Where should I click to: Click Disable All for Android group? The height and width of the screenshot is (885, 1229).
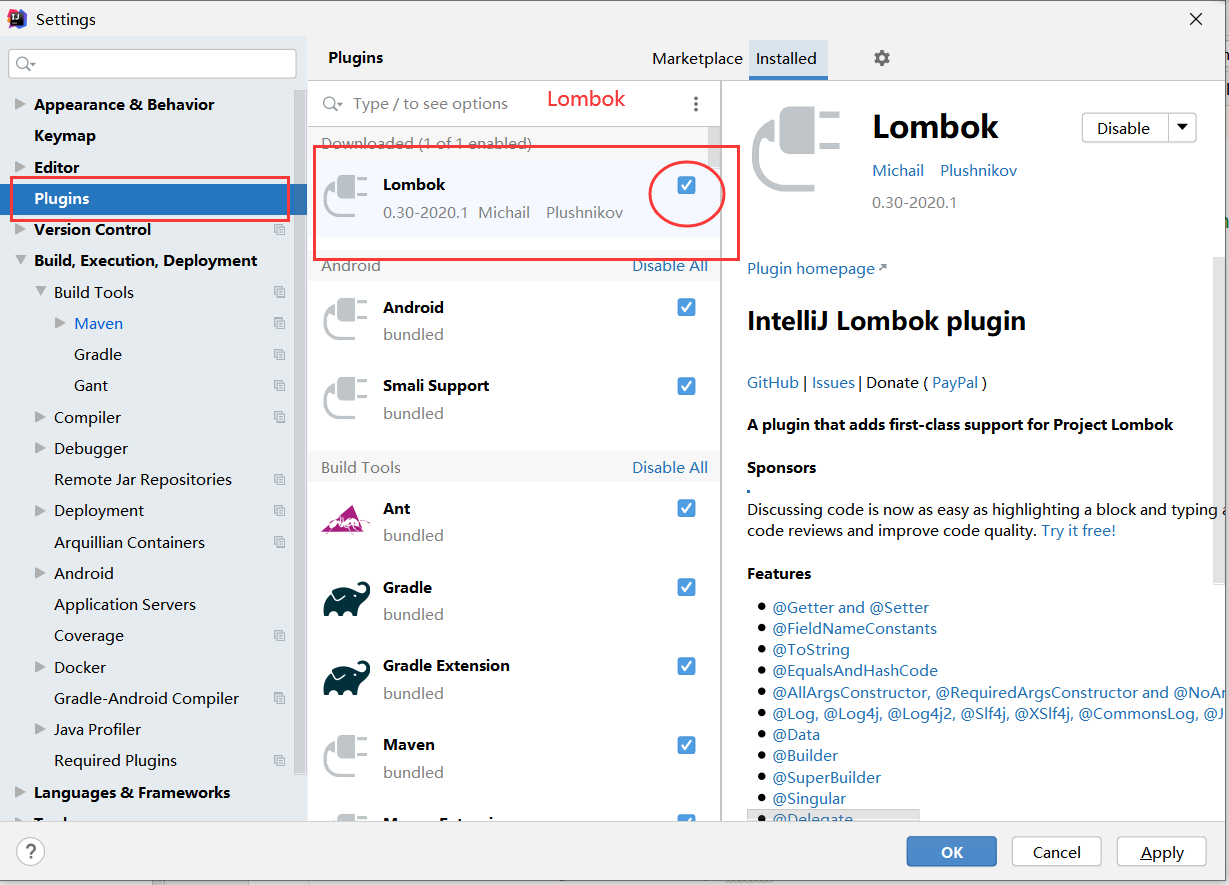click(670, 266)
